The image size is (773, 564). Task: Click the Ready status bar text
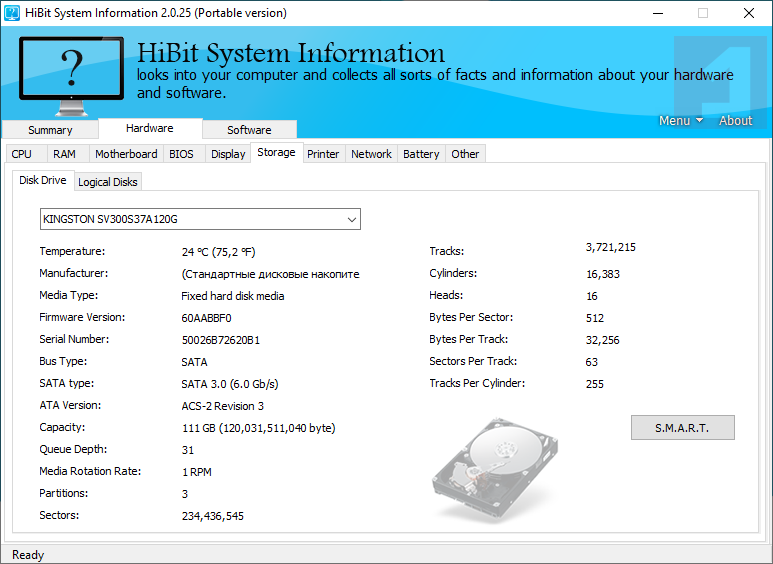pyautogui.click(x=28, y=555)
